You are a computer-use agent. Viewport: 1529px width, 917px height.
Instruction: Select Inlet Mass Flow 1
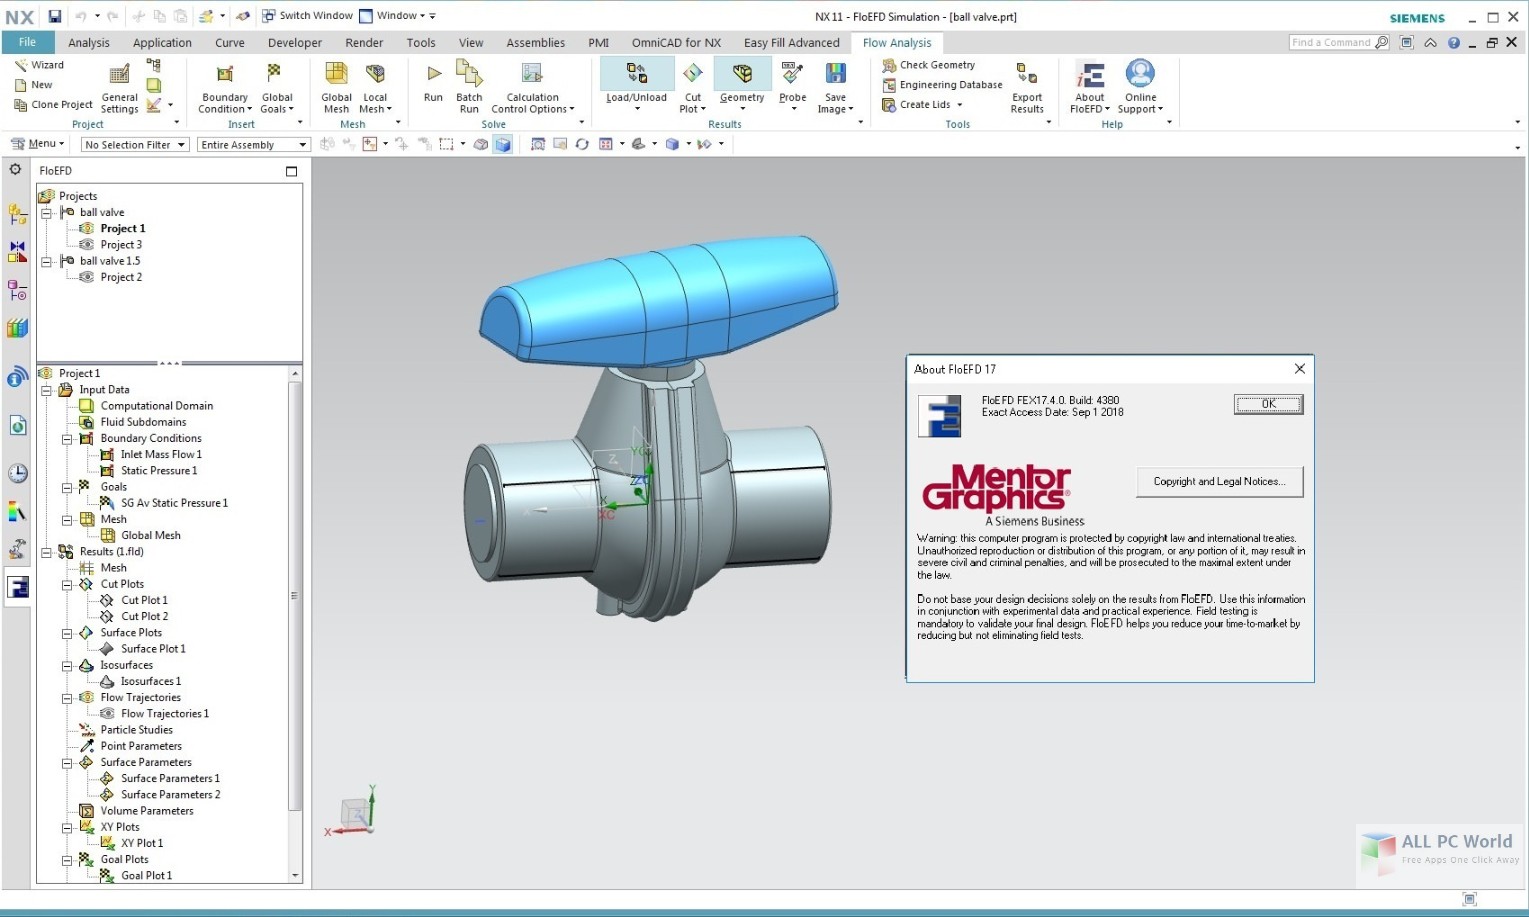(x=160, y=455)
